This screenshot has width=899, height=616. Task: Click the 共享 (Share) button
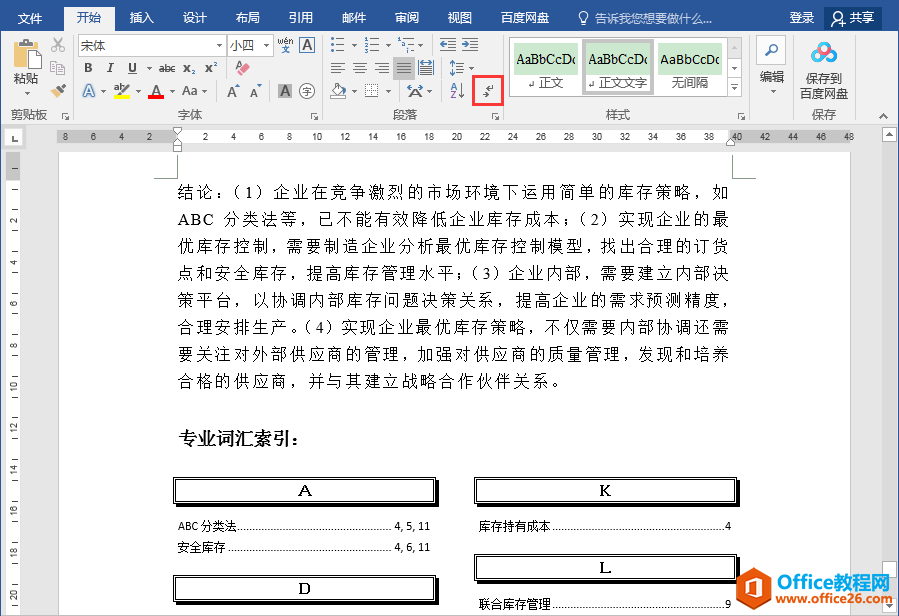pos(853,18)
